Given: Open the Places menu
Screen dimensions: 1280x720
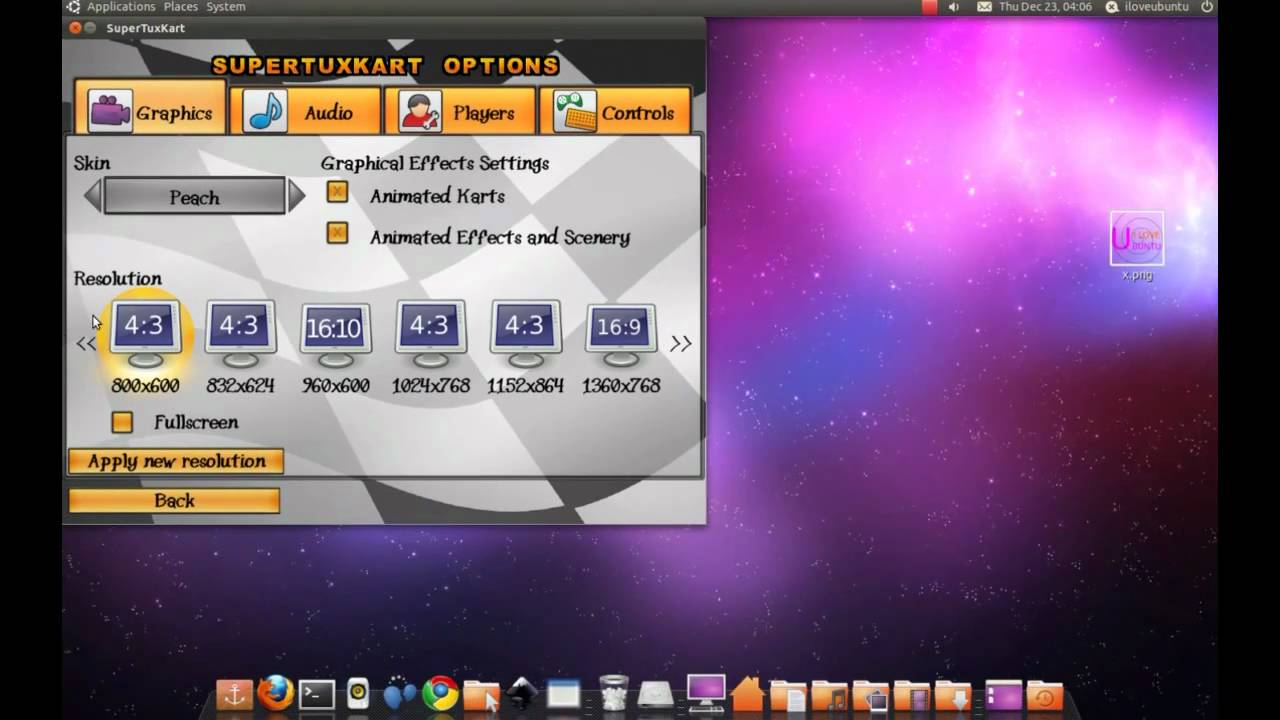Looking at the screenshot, I should 181,7.
